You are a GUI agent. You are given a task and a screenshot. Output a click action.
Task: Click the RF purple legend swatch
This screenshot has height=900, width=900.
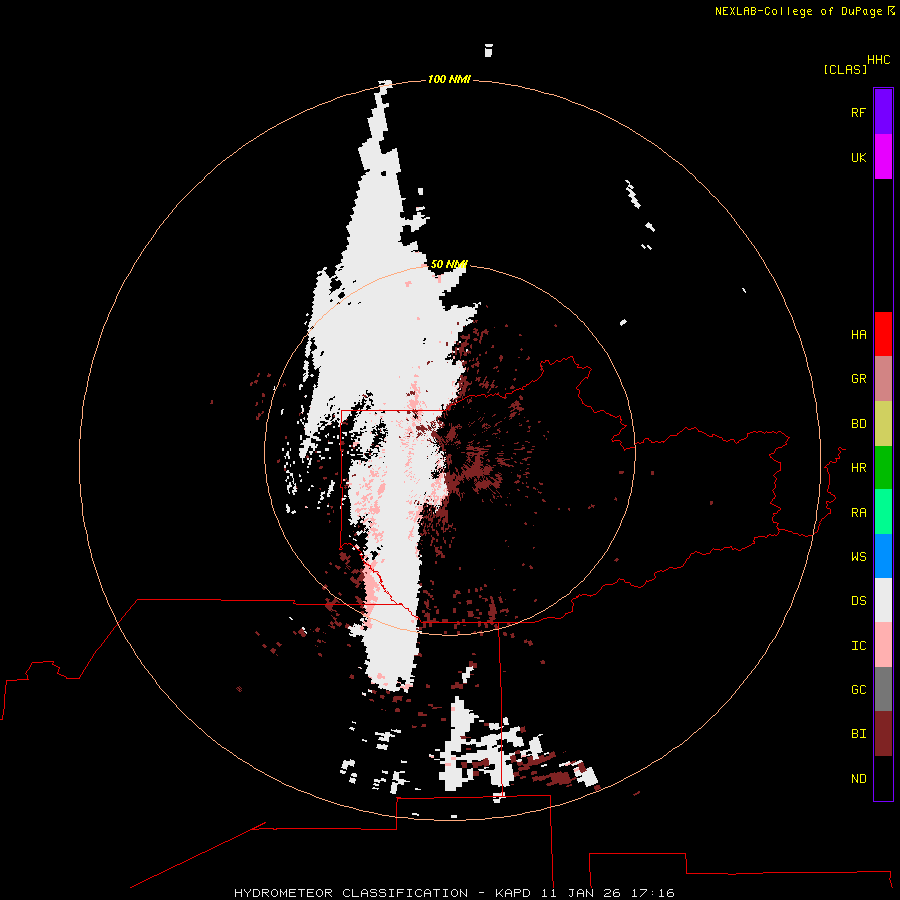tap(883, 112)
